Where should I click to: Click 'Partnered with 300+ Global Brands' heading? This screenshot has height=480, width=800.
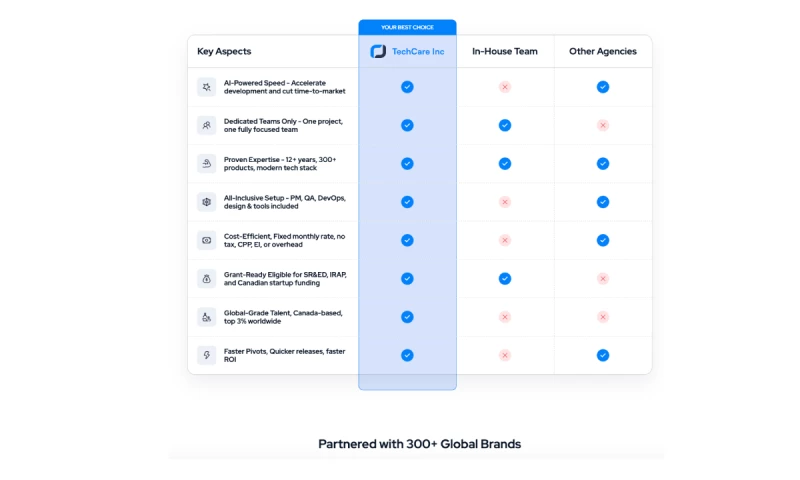[x=419, y=444]
